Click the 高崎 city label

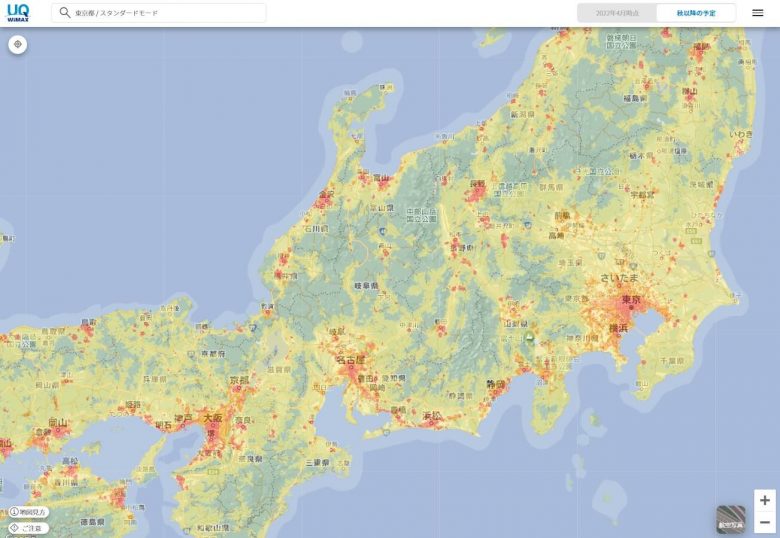tap(556, 236)
